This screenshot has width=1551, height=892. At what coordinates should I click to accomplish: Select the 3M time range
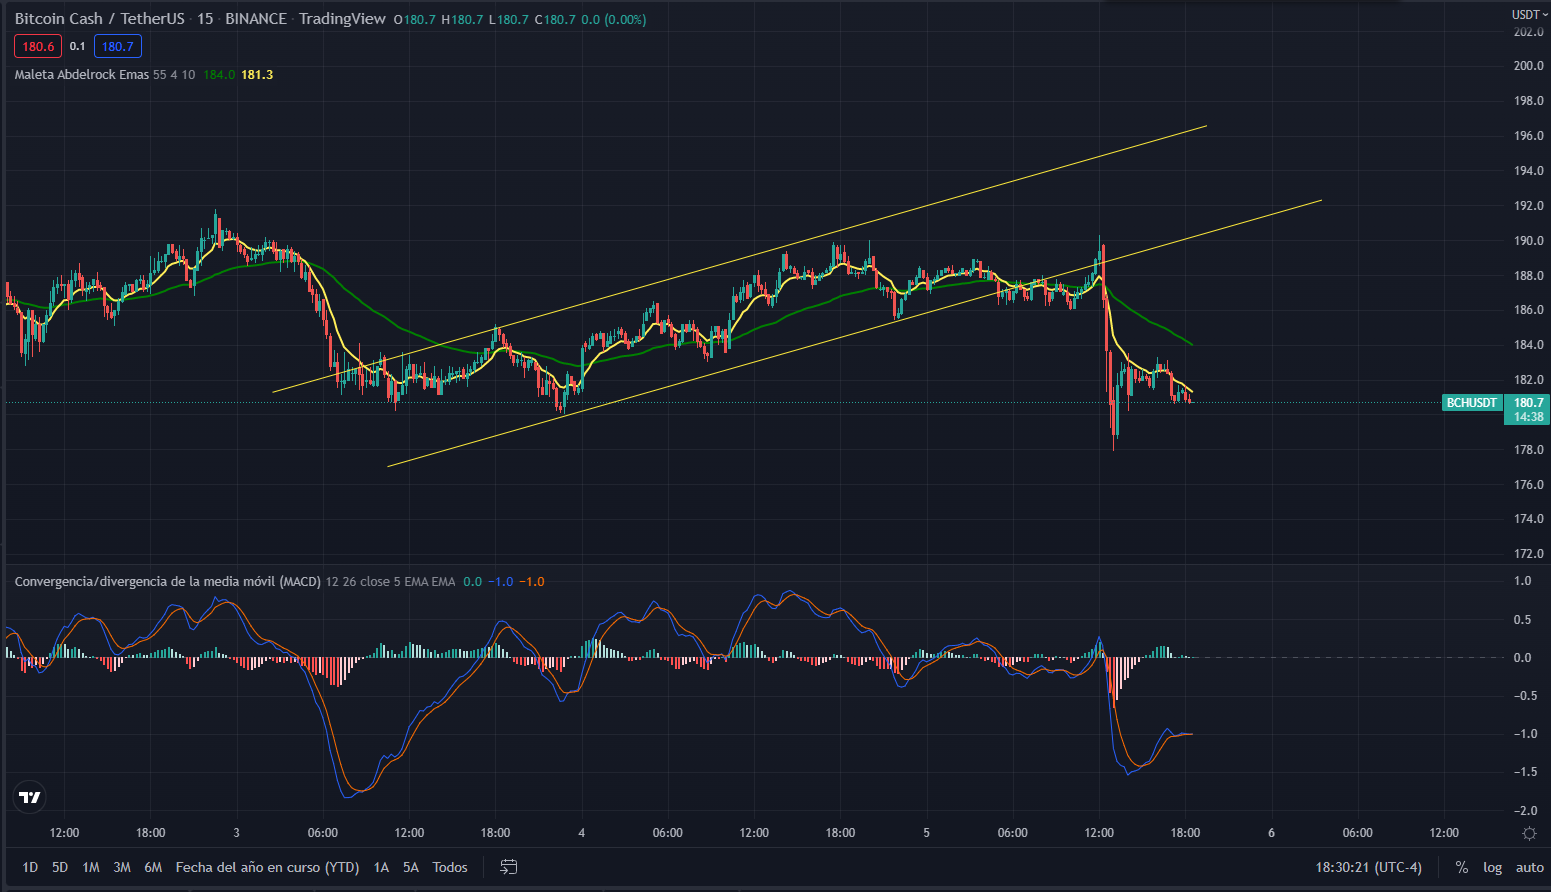(x=122, y=867)
